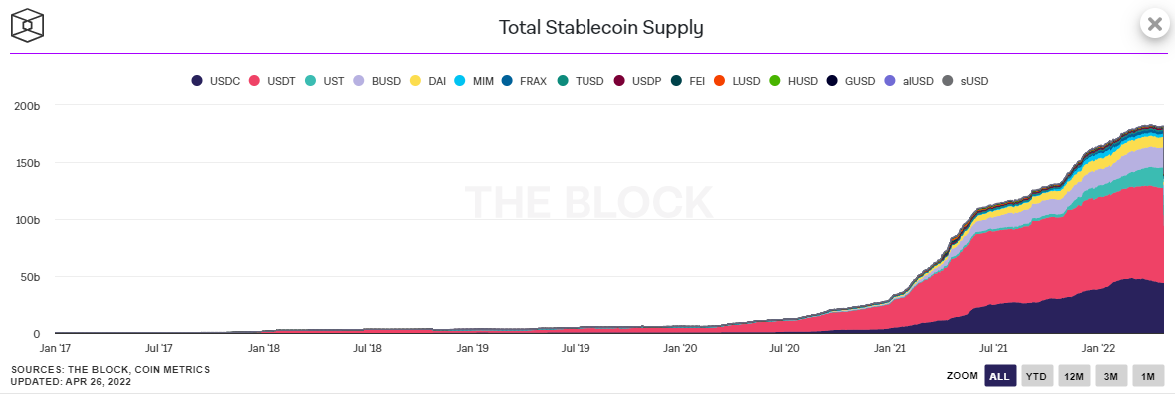Toggle the MIM legend entry

click(474, 81)
